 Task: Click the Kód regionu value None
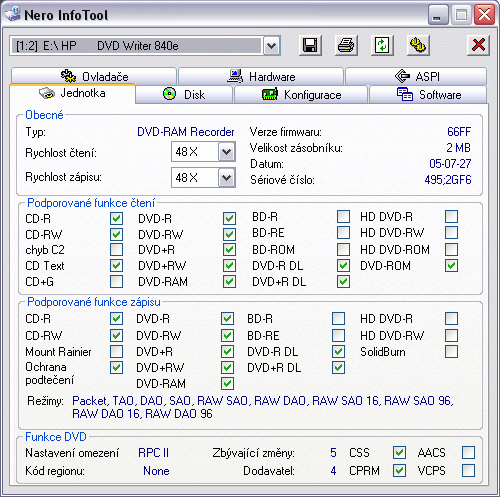[x=156, y=471]
